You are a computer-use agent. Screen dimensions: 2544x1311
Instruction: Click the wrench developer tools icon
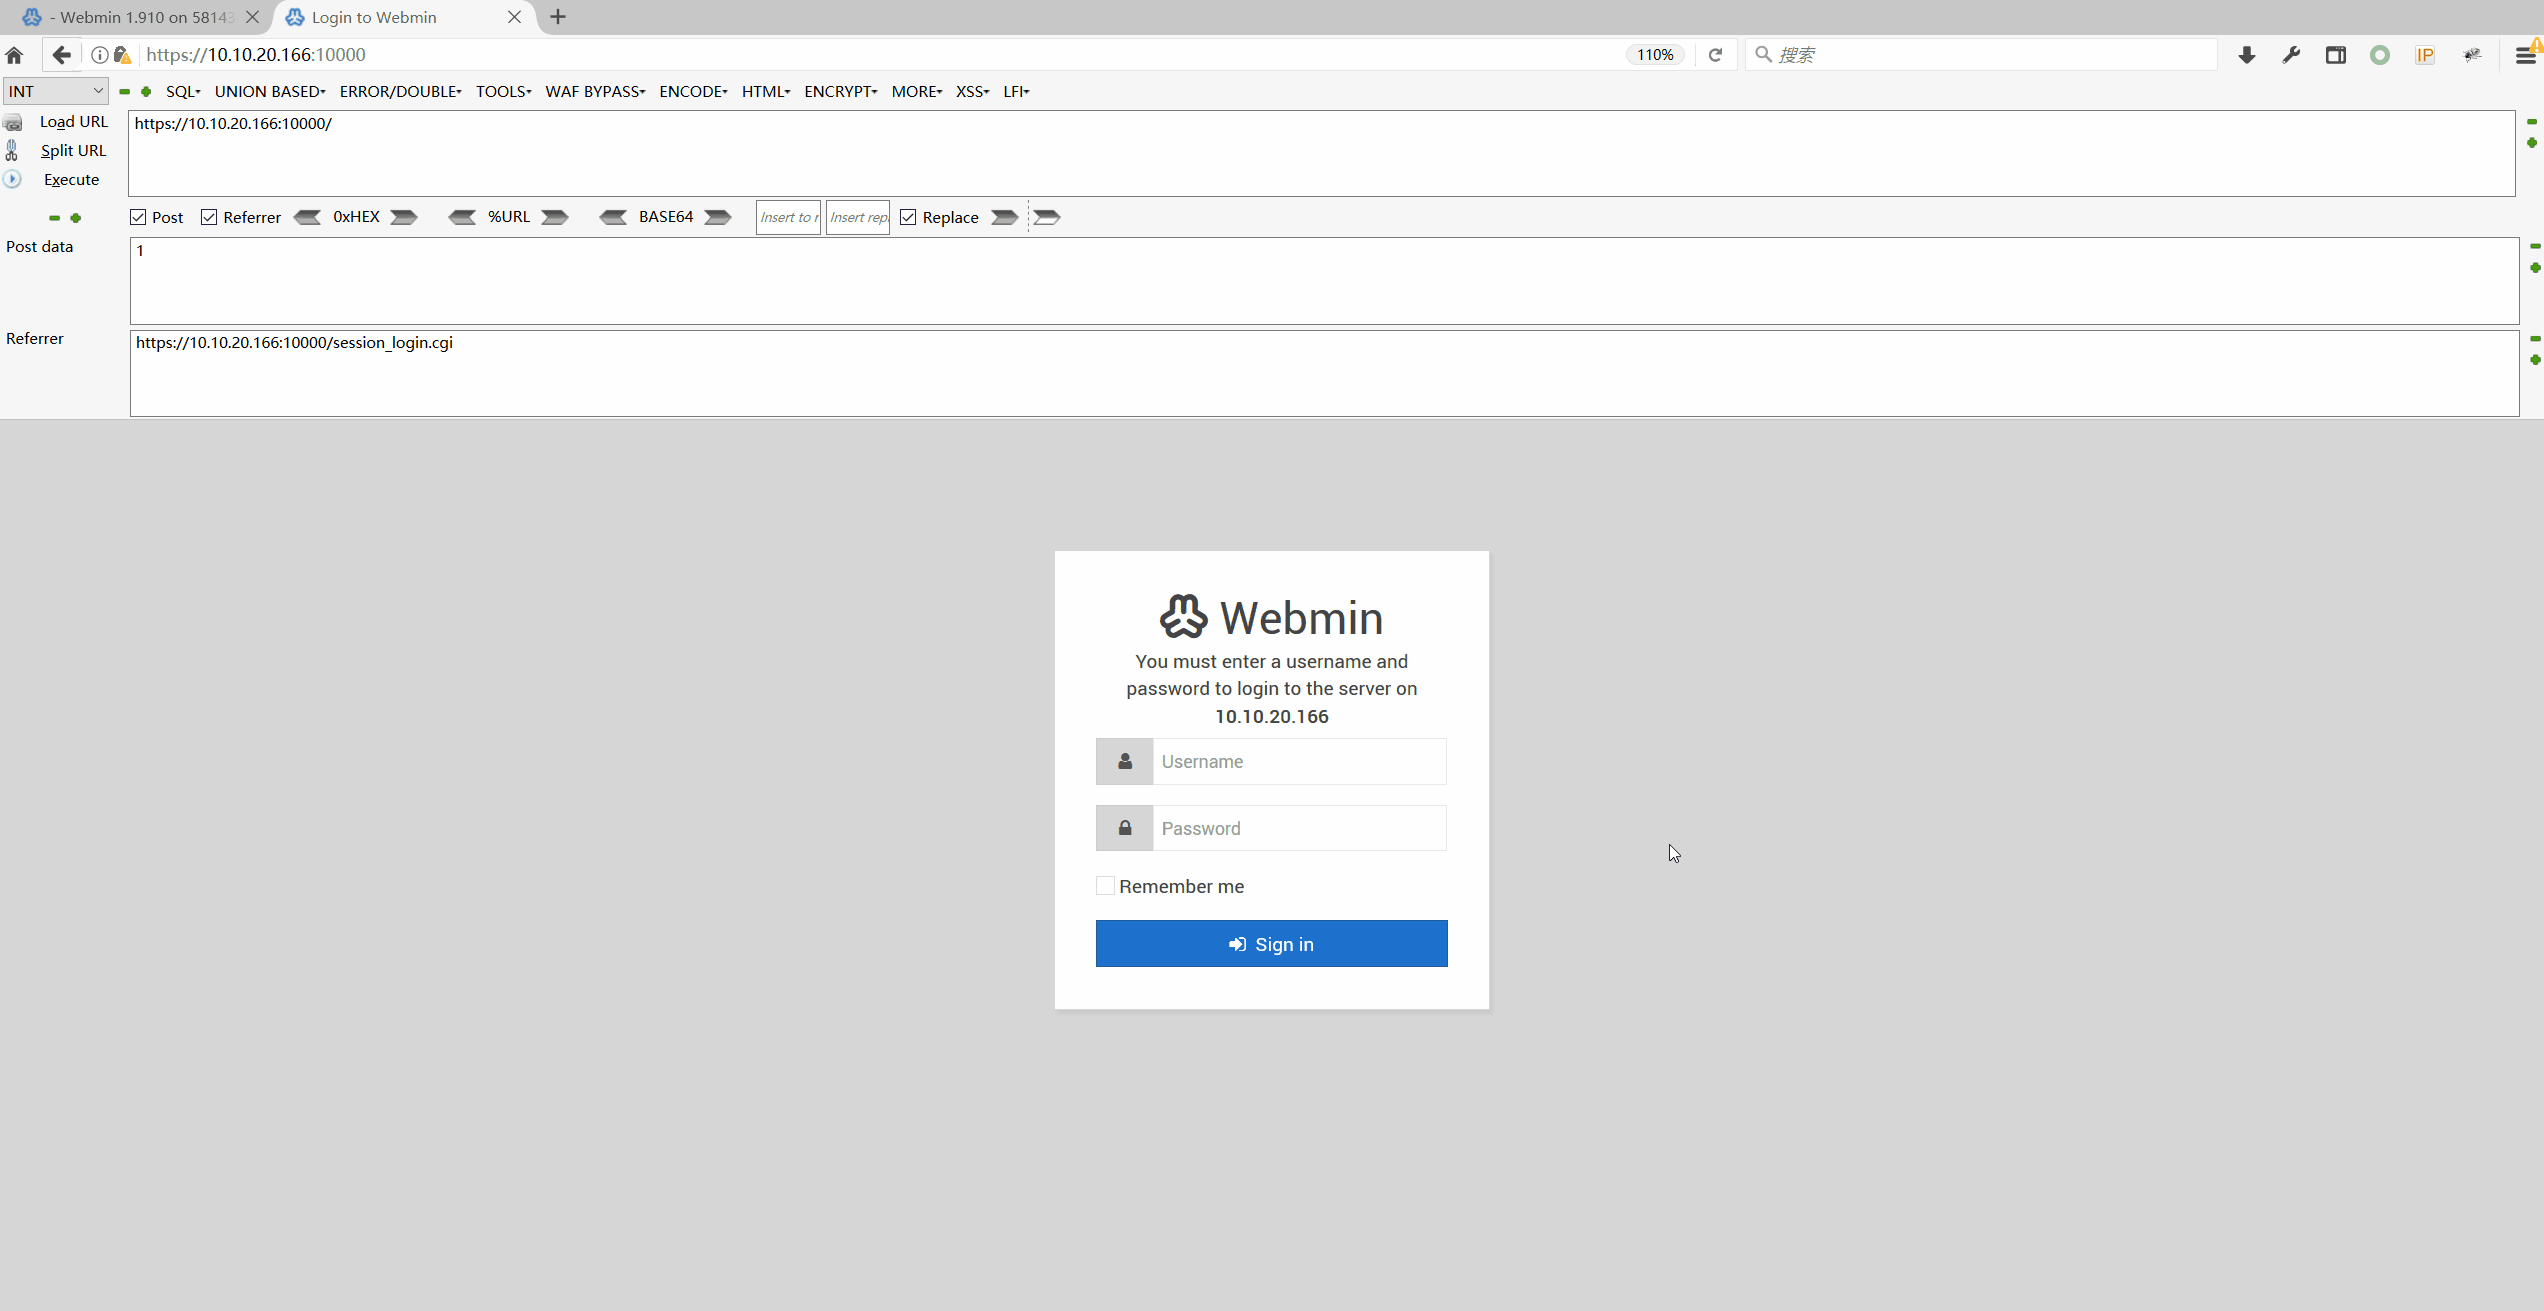[2291, 55]
